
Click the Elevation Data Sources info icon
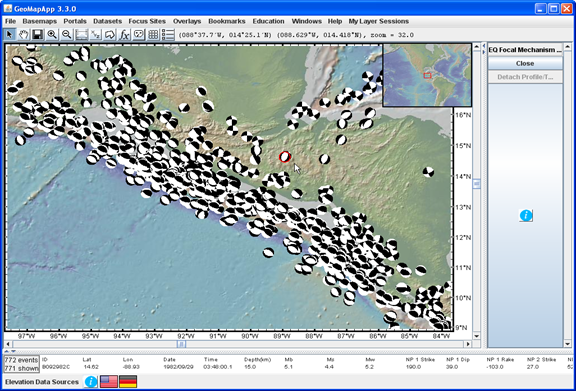tap(91, 381)
